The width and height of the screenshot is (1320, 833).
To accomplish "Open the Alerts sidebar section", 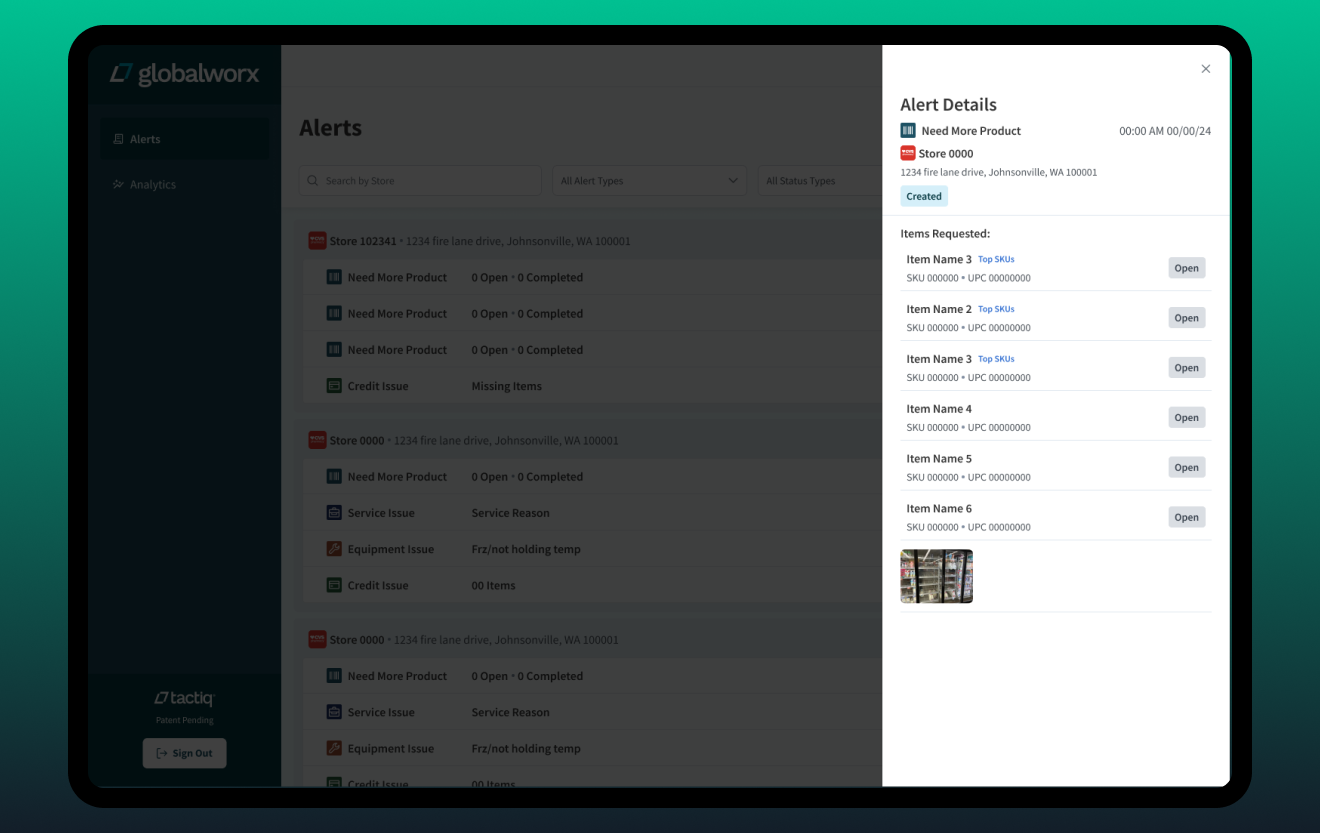I will click(184, 139).
